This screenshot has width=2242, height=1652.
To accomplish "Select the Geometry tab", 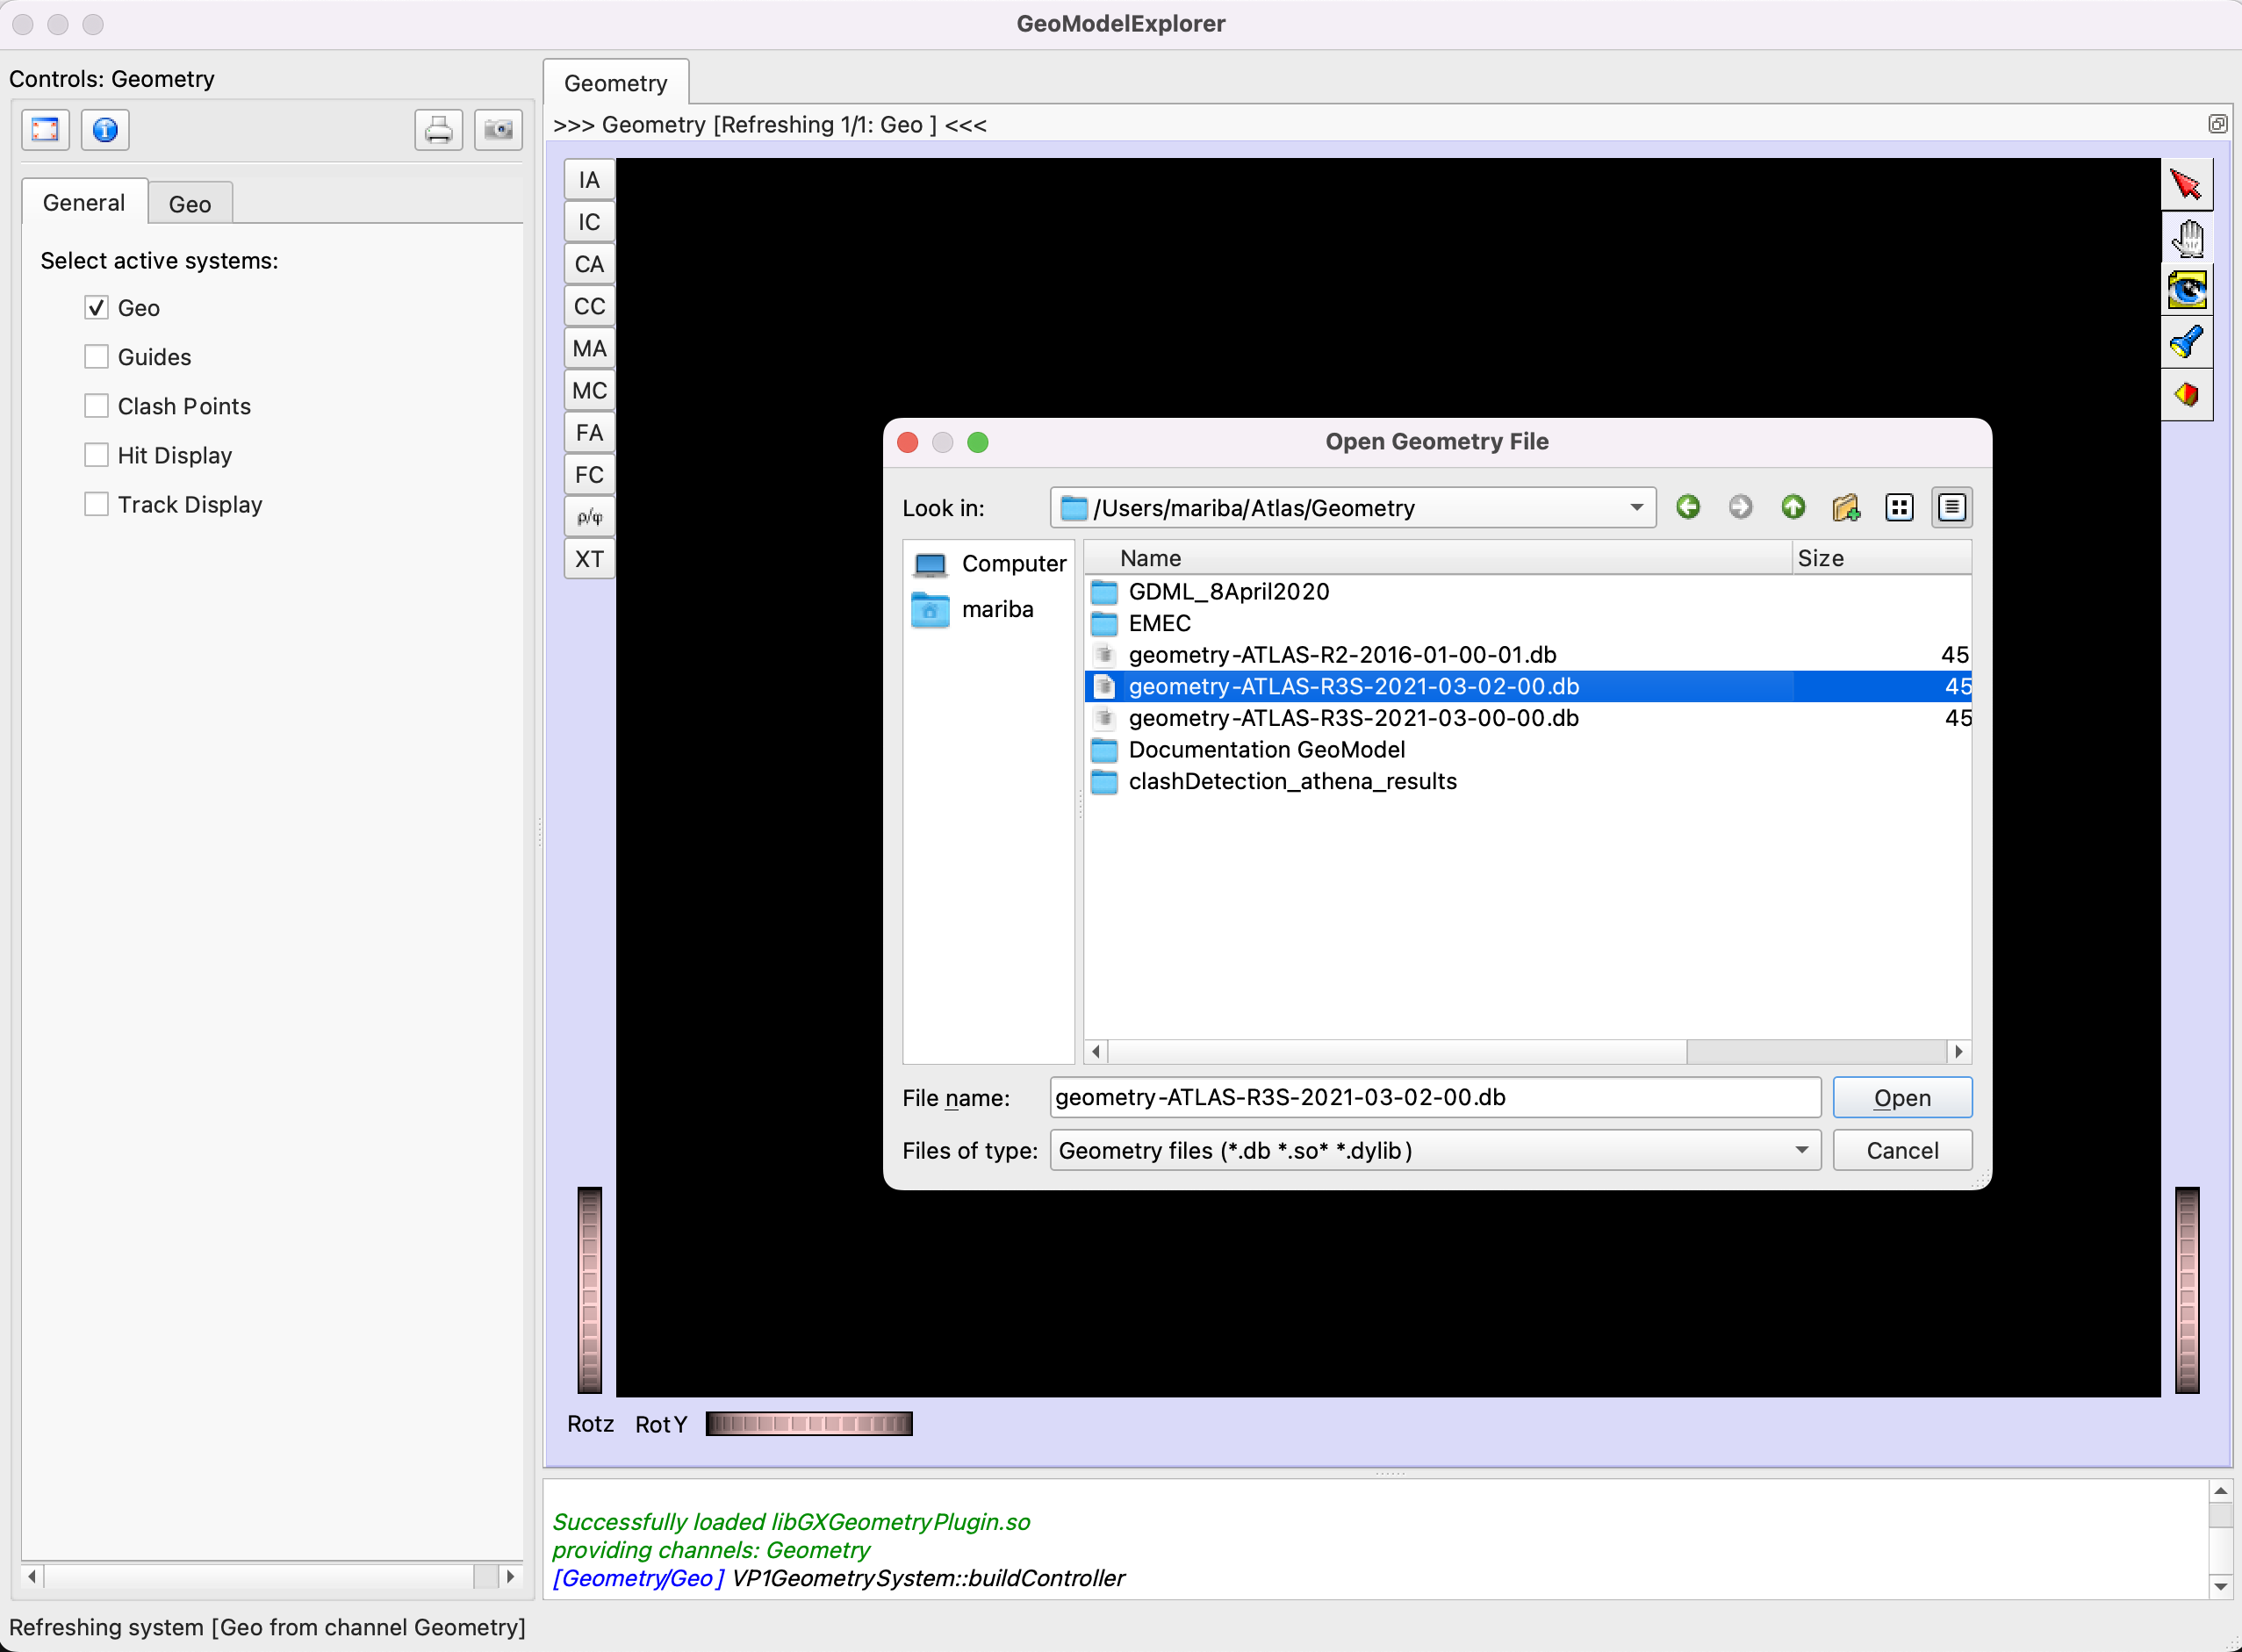I will [616, 83].
